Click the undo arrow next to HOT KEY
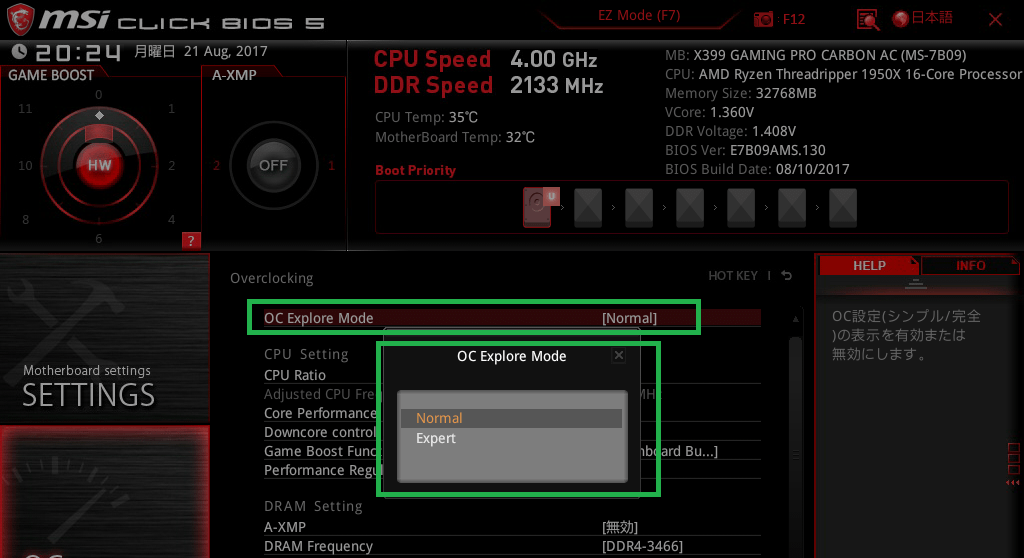The image size is (1024, 558). tap(787, 276)
